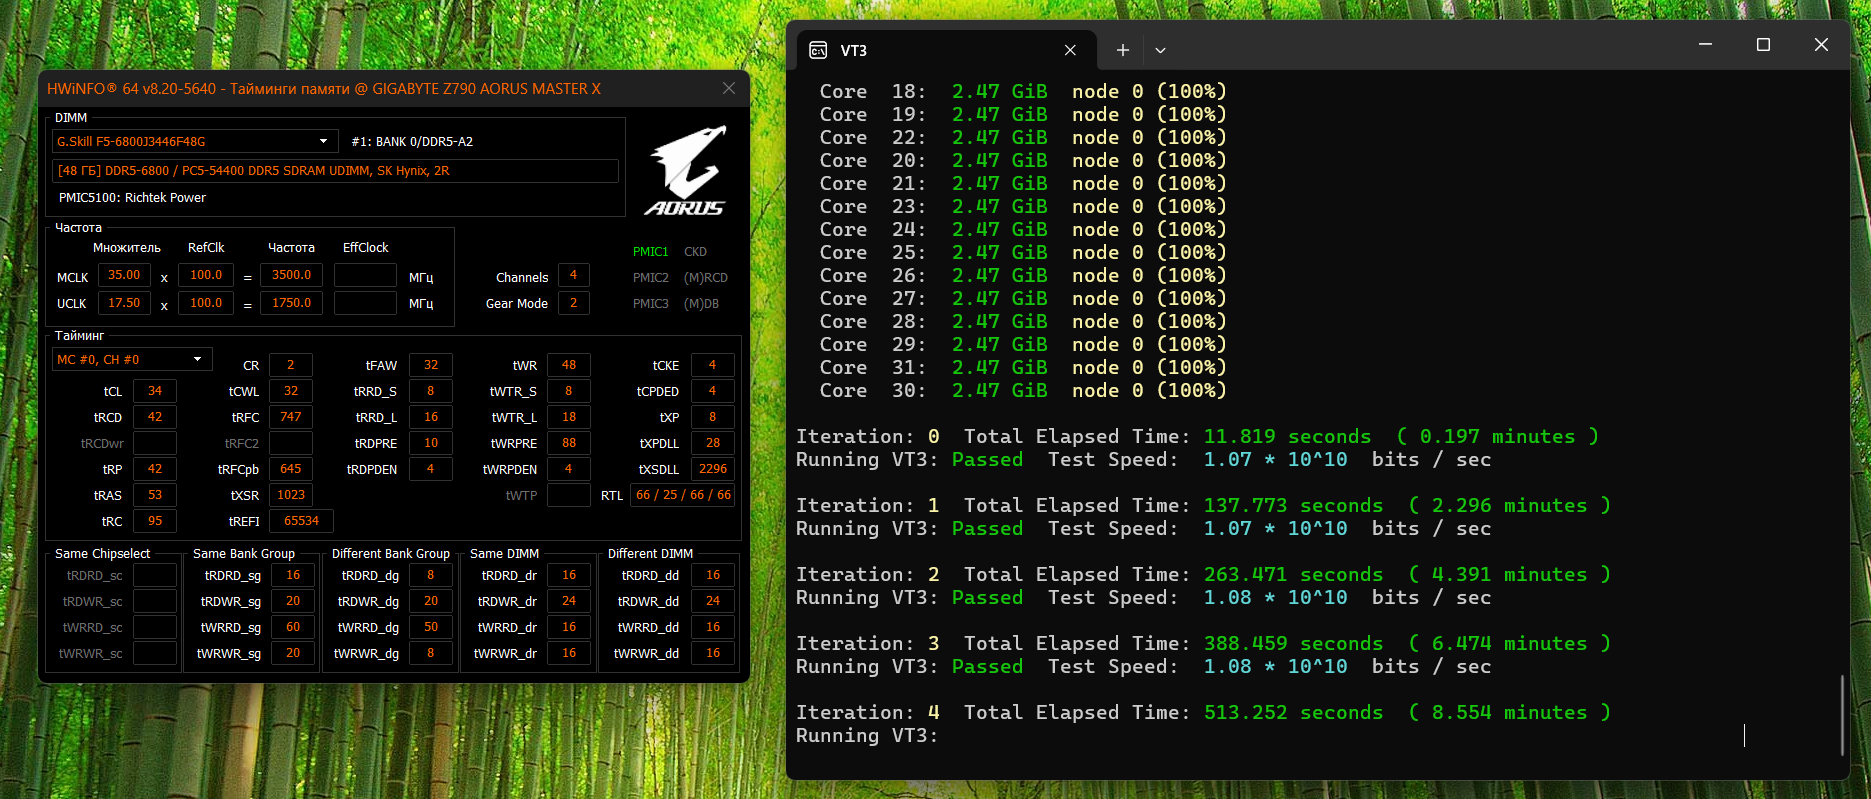Click the AORUS logo in HWiNFO

(686, 170)
